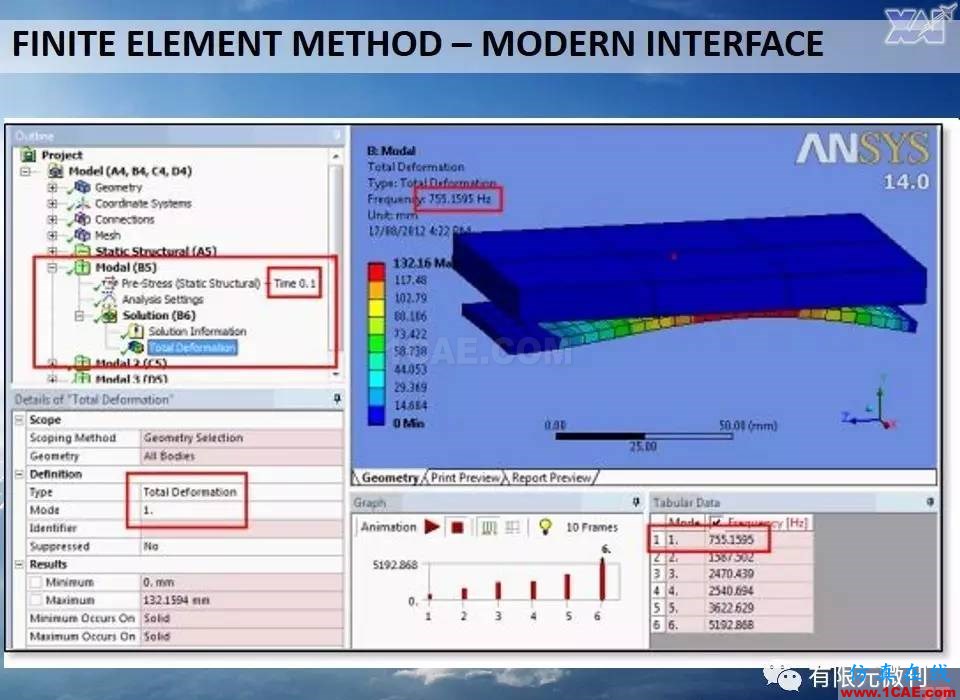Click the Static Structural (A5) folder icon

tap(82, 250)
